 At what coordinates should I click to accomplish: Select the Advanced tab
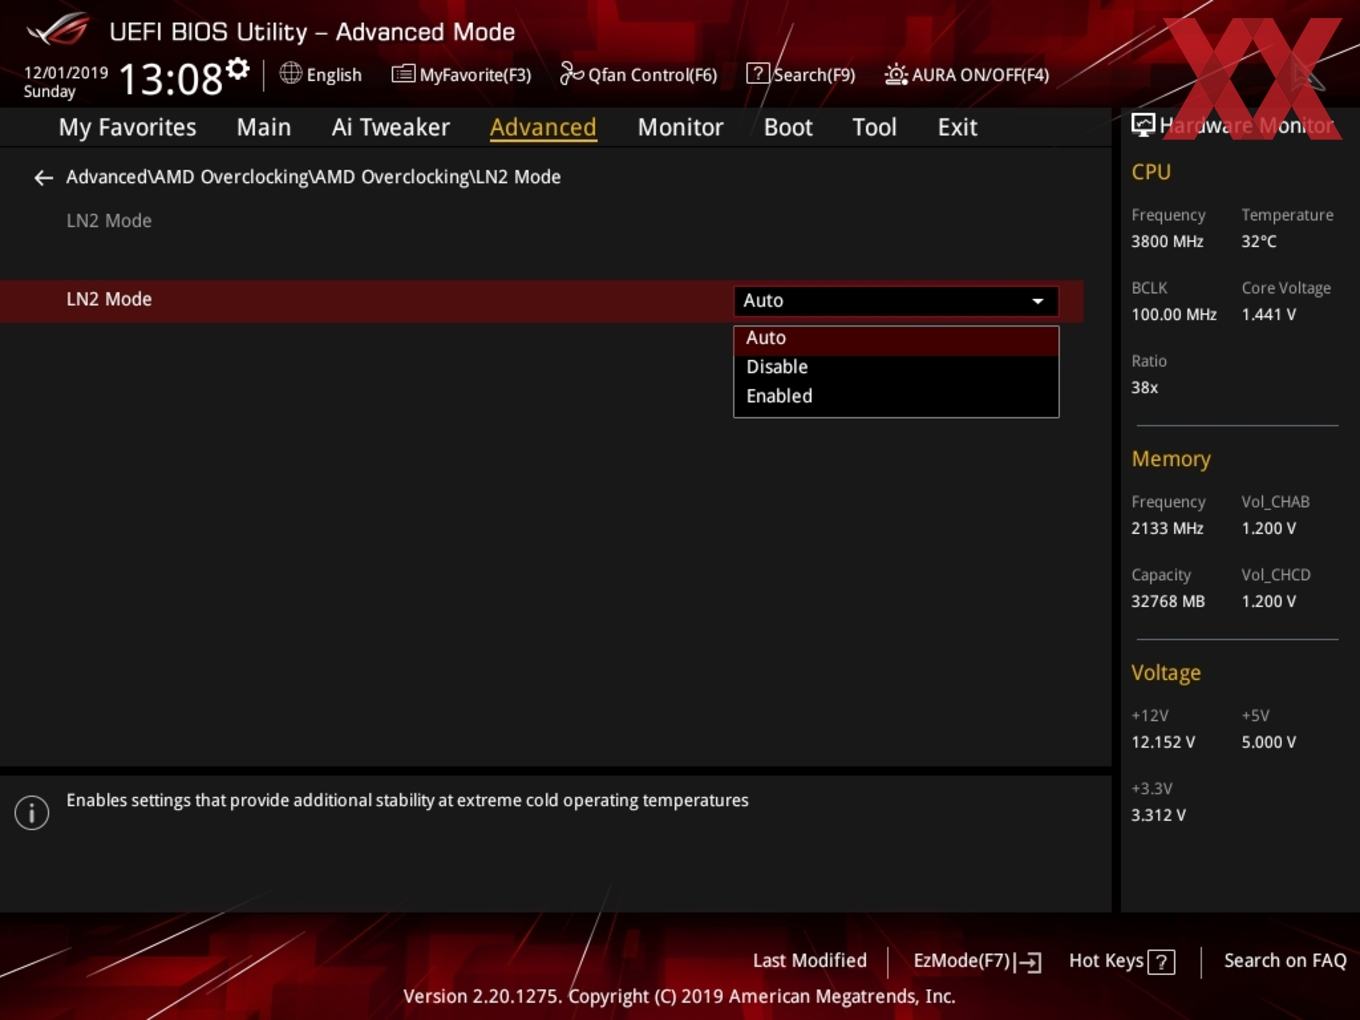(543, 127)
